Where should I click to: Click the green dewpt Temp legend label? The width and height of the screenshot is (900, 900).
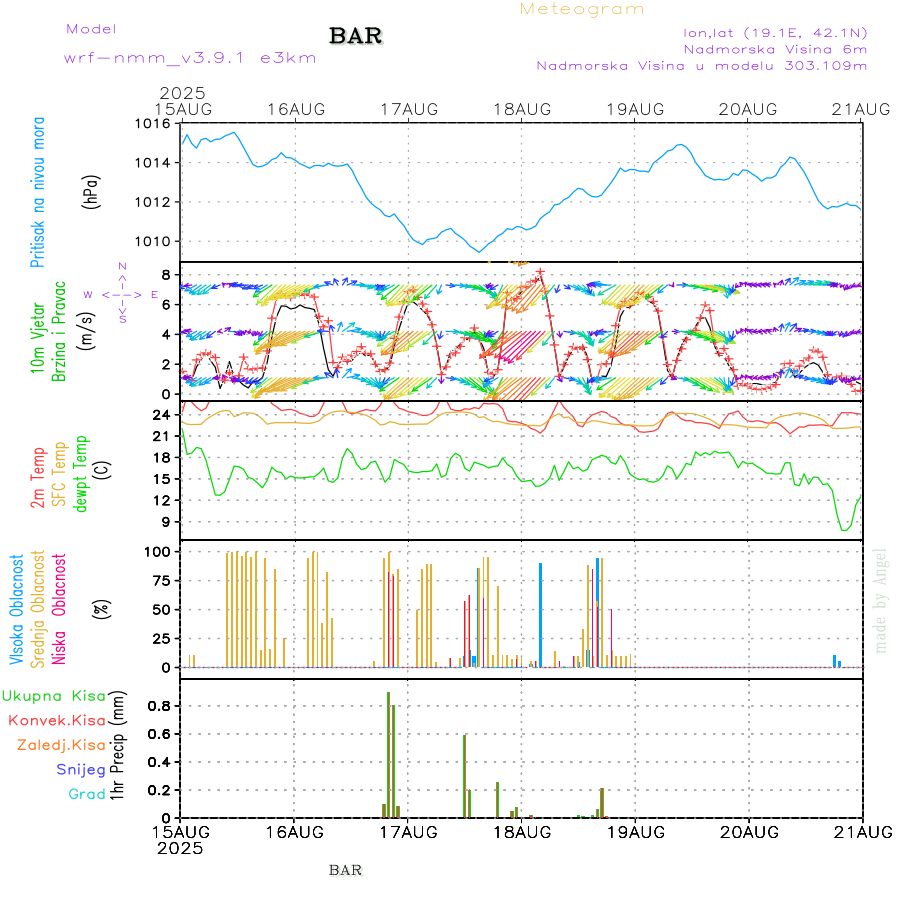click(x=82, y=472)
